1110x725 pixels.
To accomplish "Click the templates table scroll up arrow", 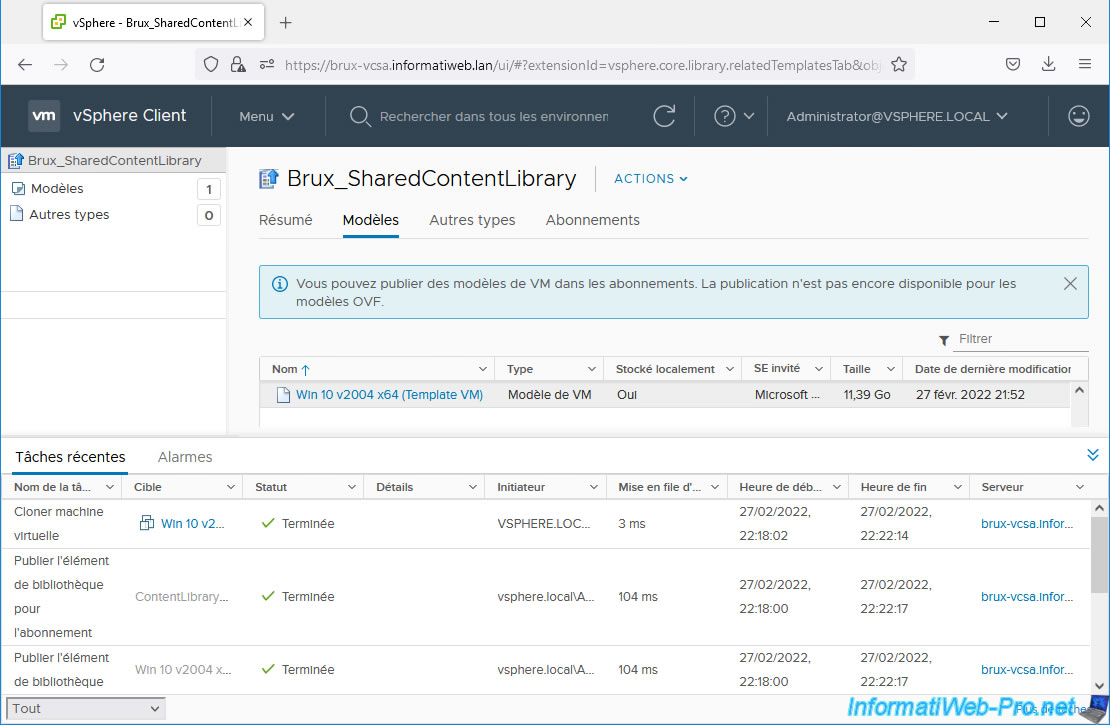I will pos(1079,390).
